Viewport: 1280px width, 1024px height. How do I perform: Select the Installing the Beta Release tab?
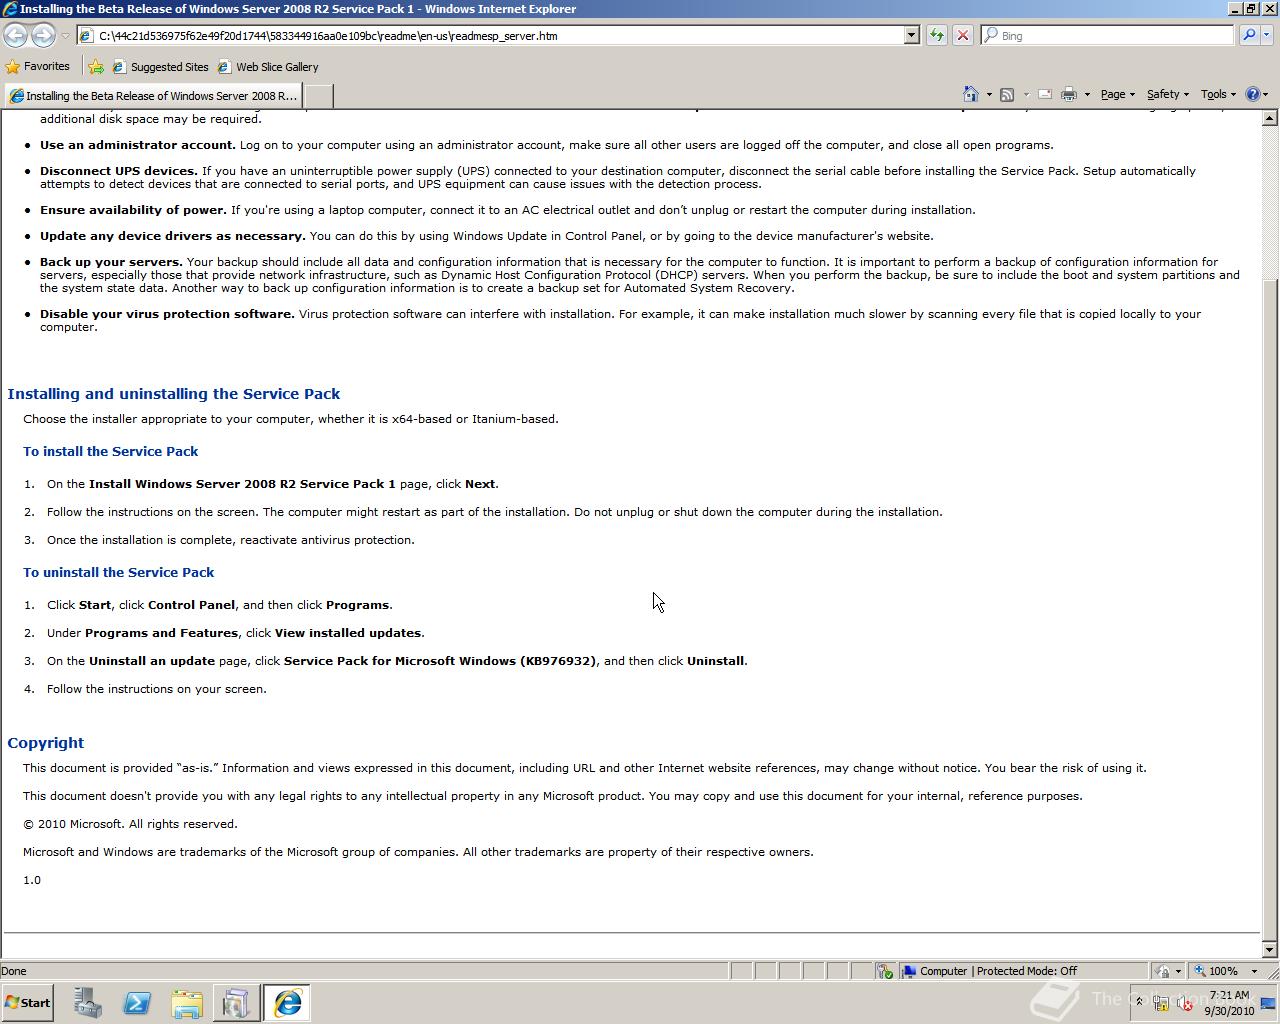tap(152, 96)
